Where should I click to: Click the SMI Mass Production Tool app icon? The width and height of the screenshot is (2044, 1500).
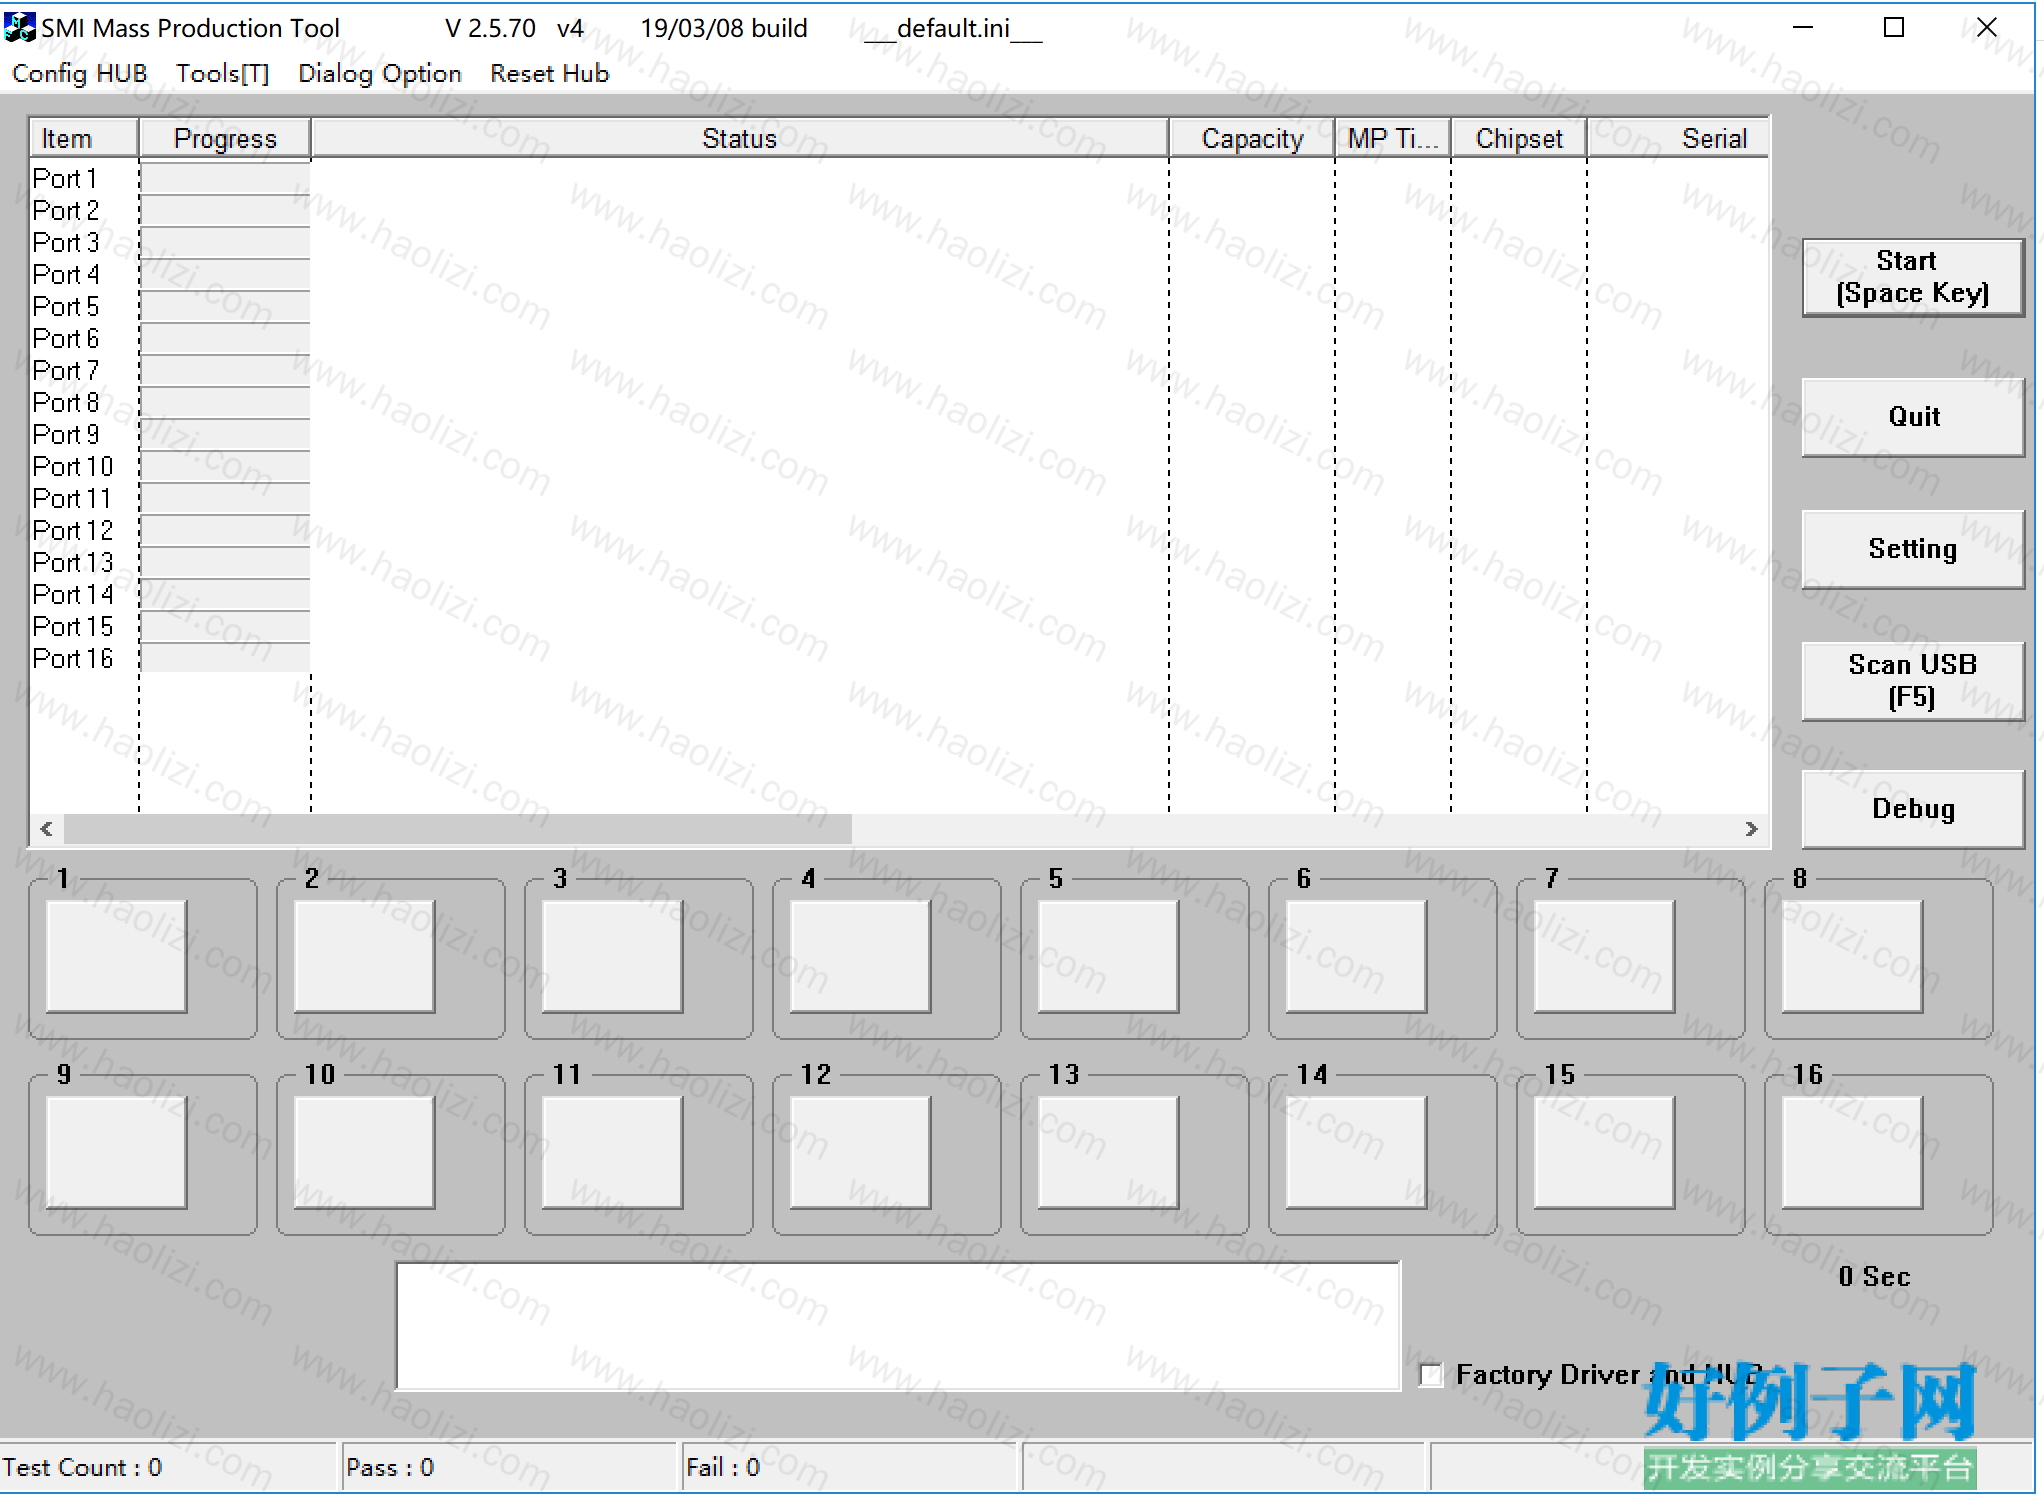[x=20, y=27]
